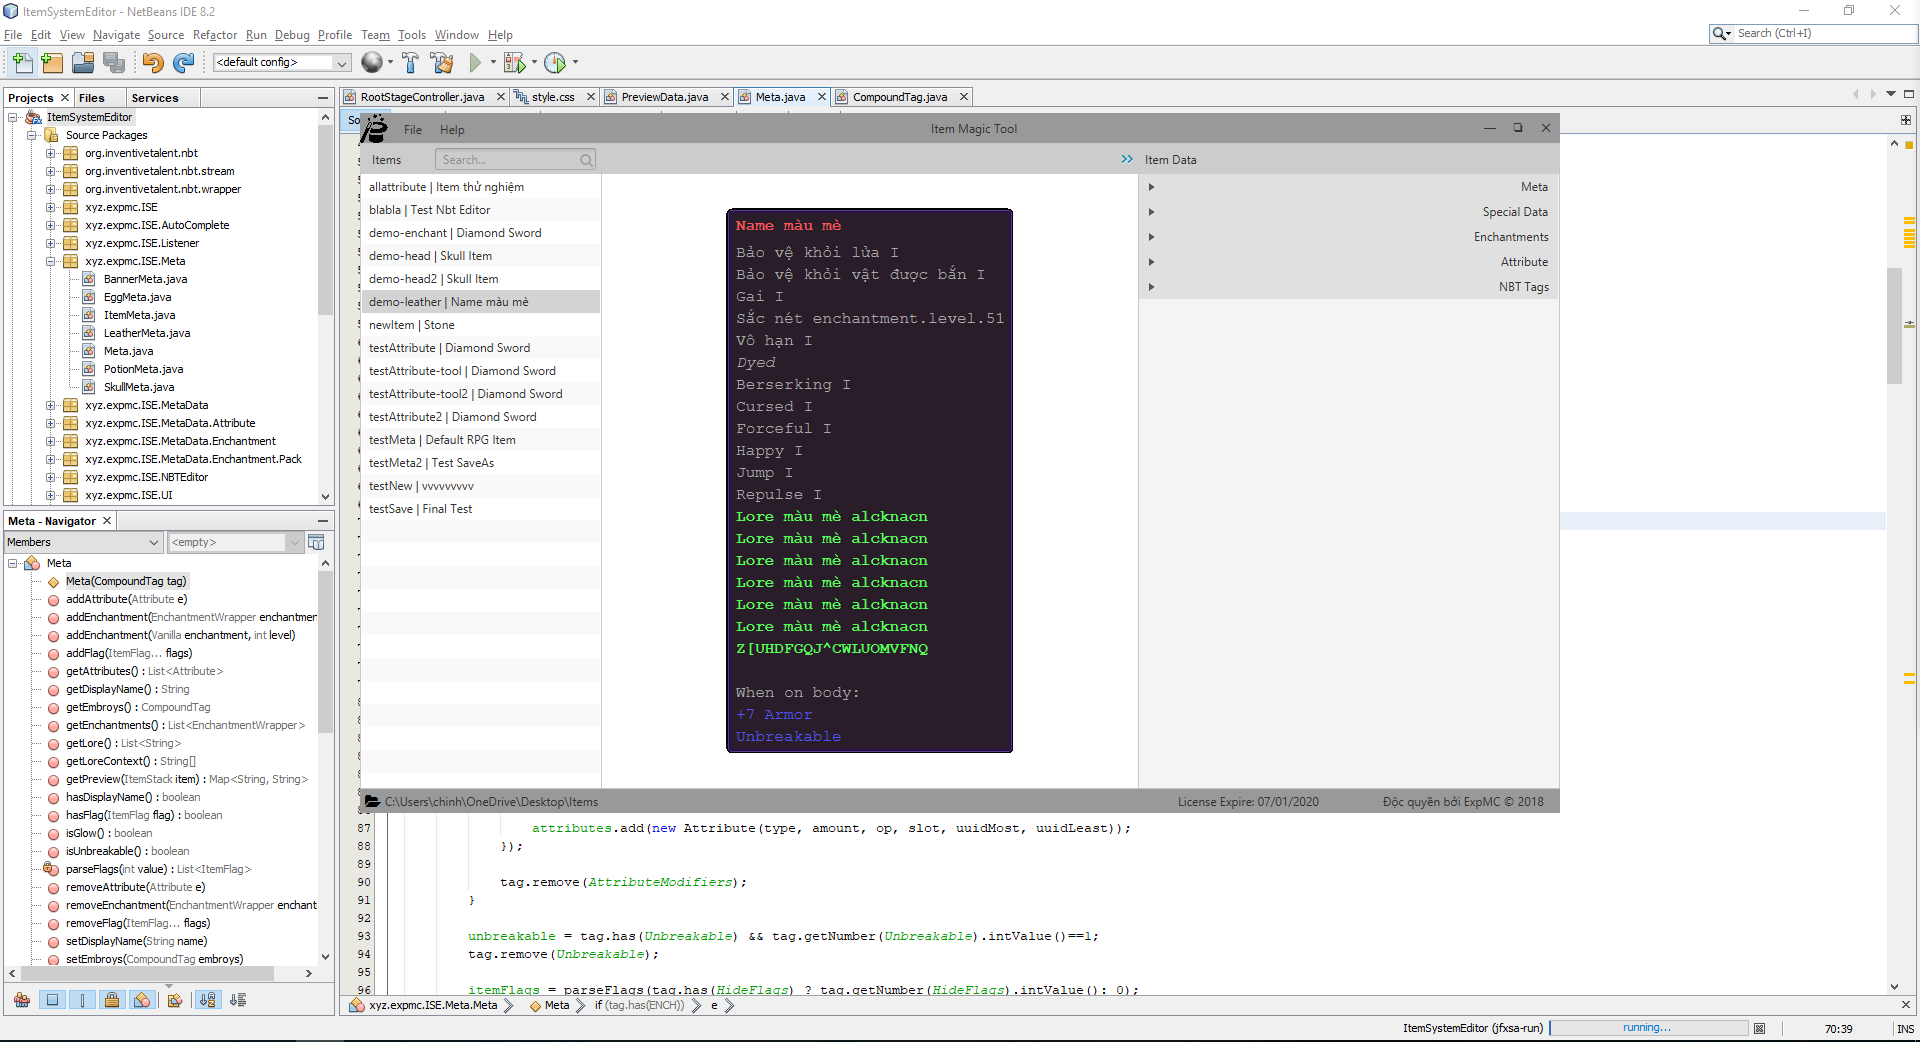Switch to the PreviewData.java editor tab
The height and width of the screenshot is (1042, 1920).
(664, 97)
